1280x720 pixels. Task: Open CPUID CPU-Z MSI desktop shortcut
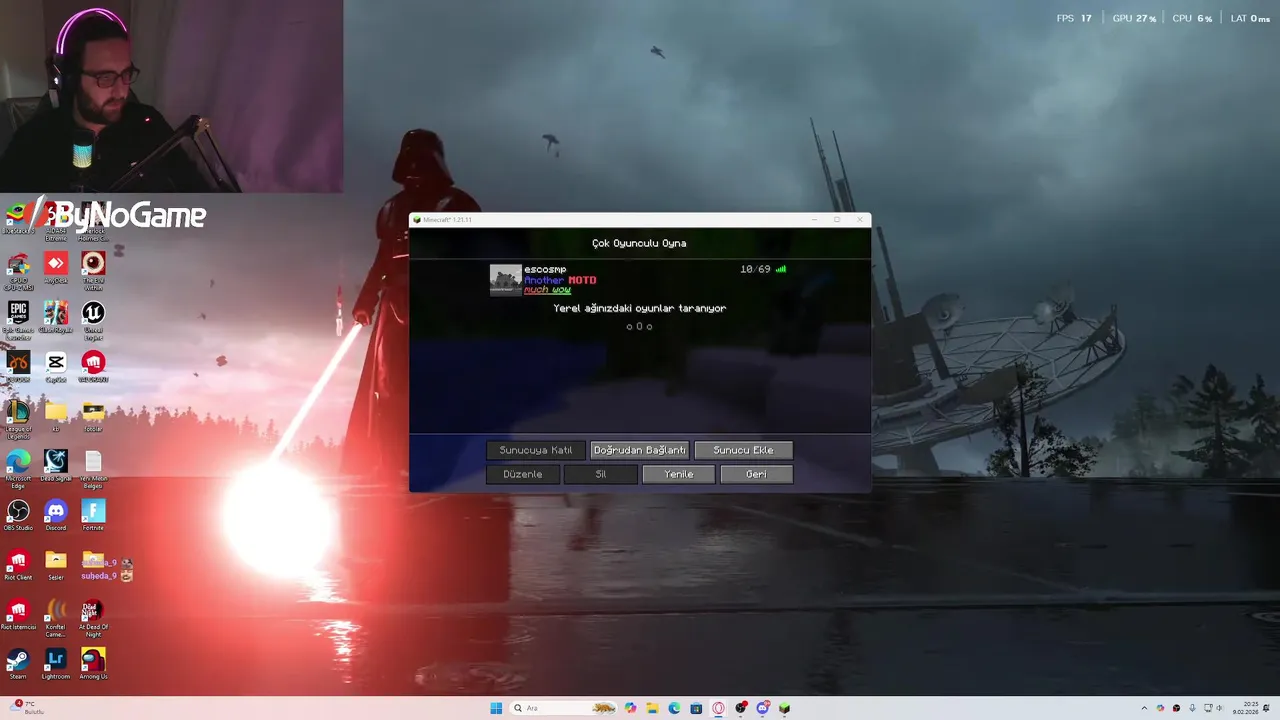click(x=18, y=270)
